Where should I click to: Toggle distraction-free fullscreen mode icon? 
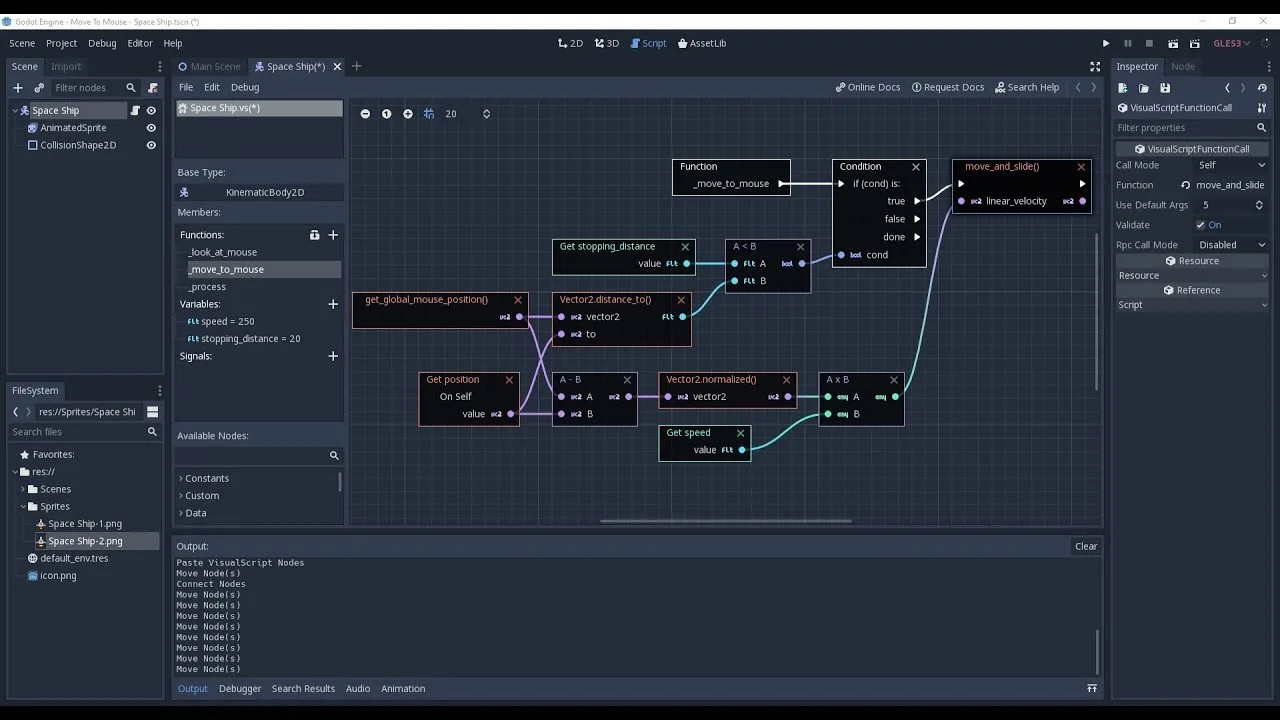point(1095,67)
